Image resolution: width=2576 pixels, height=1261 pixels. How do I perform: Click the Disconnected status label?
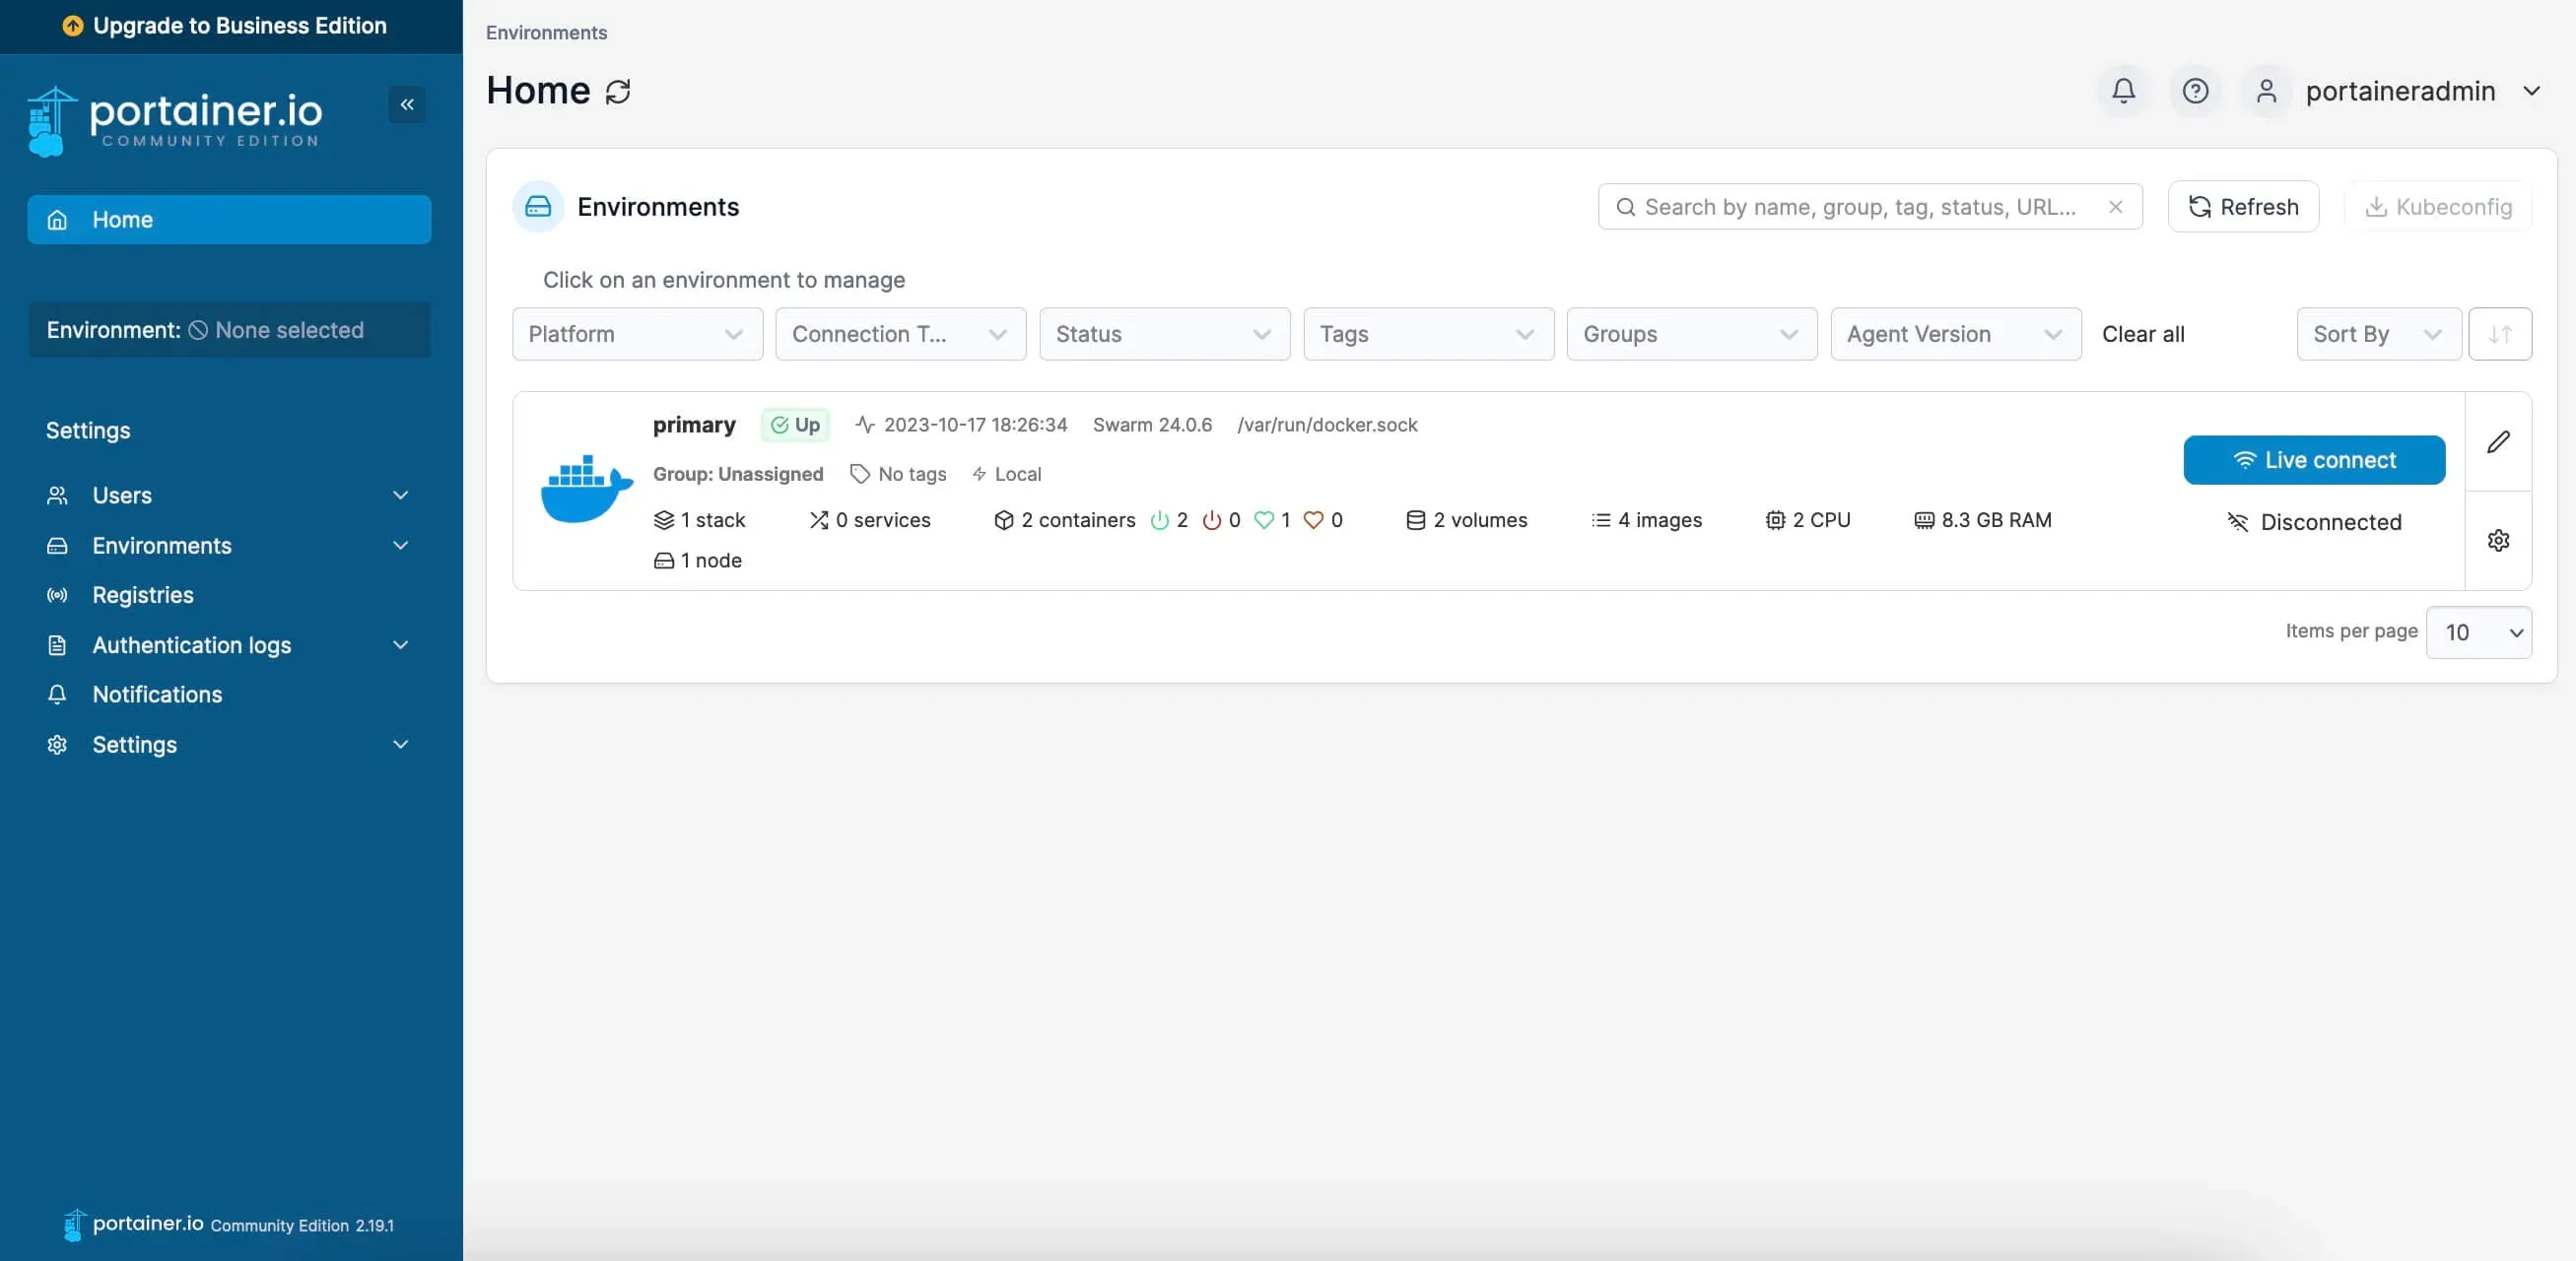point(2314,522)
